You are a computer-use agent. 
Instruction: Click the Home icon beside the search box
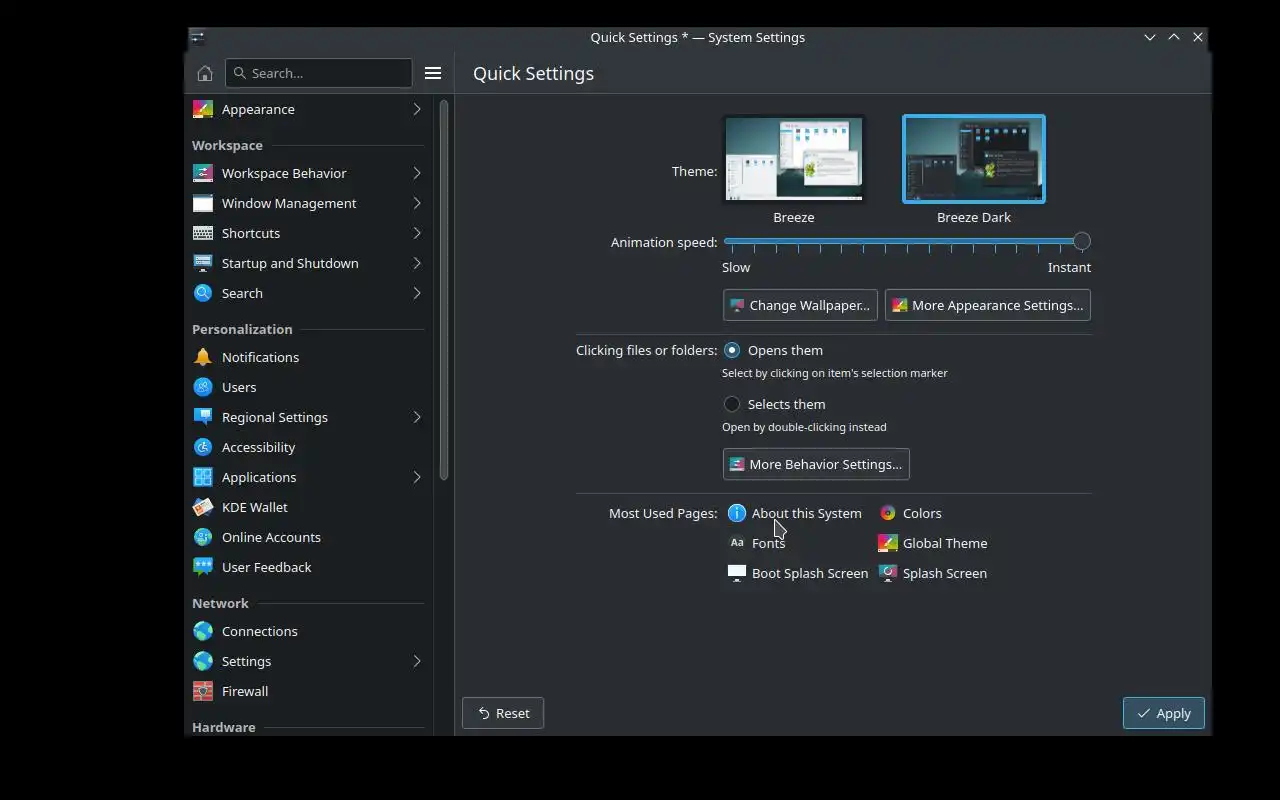click(x=205, y=73)
